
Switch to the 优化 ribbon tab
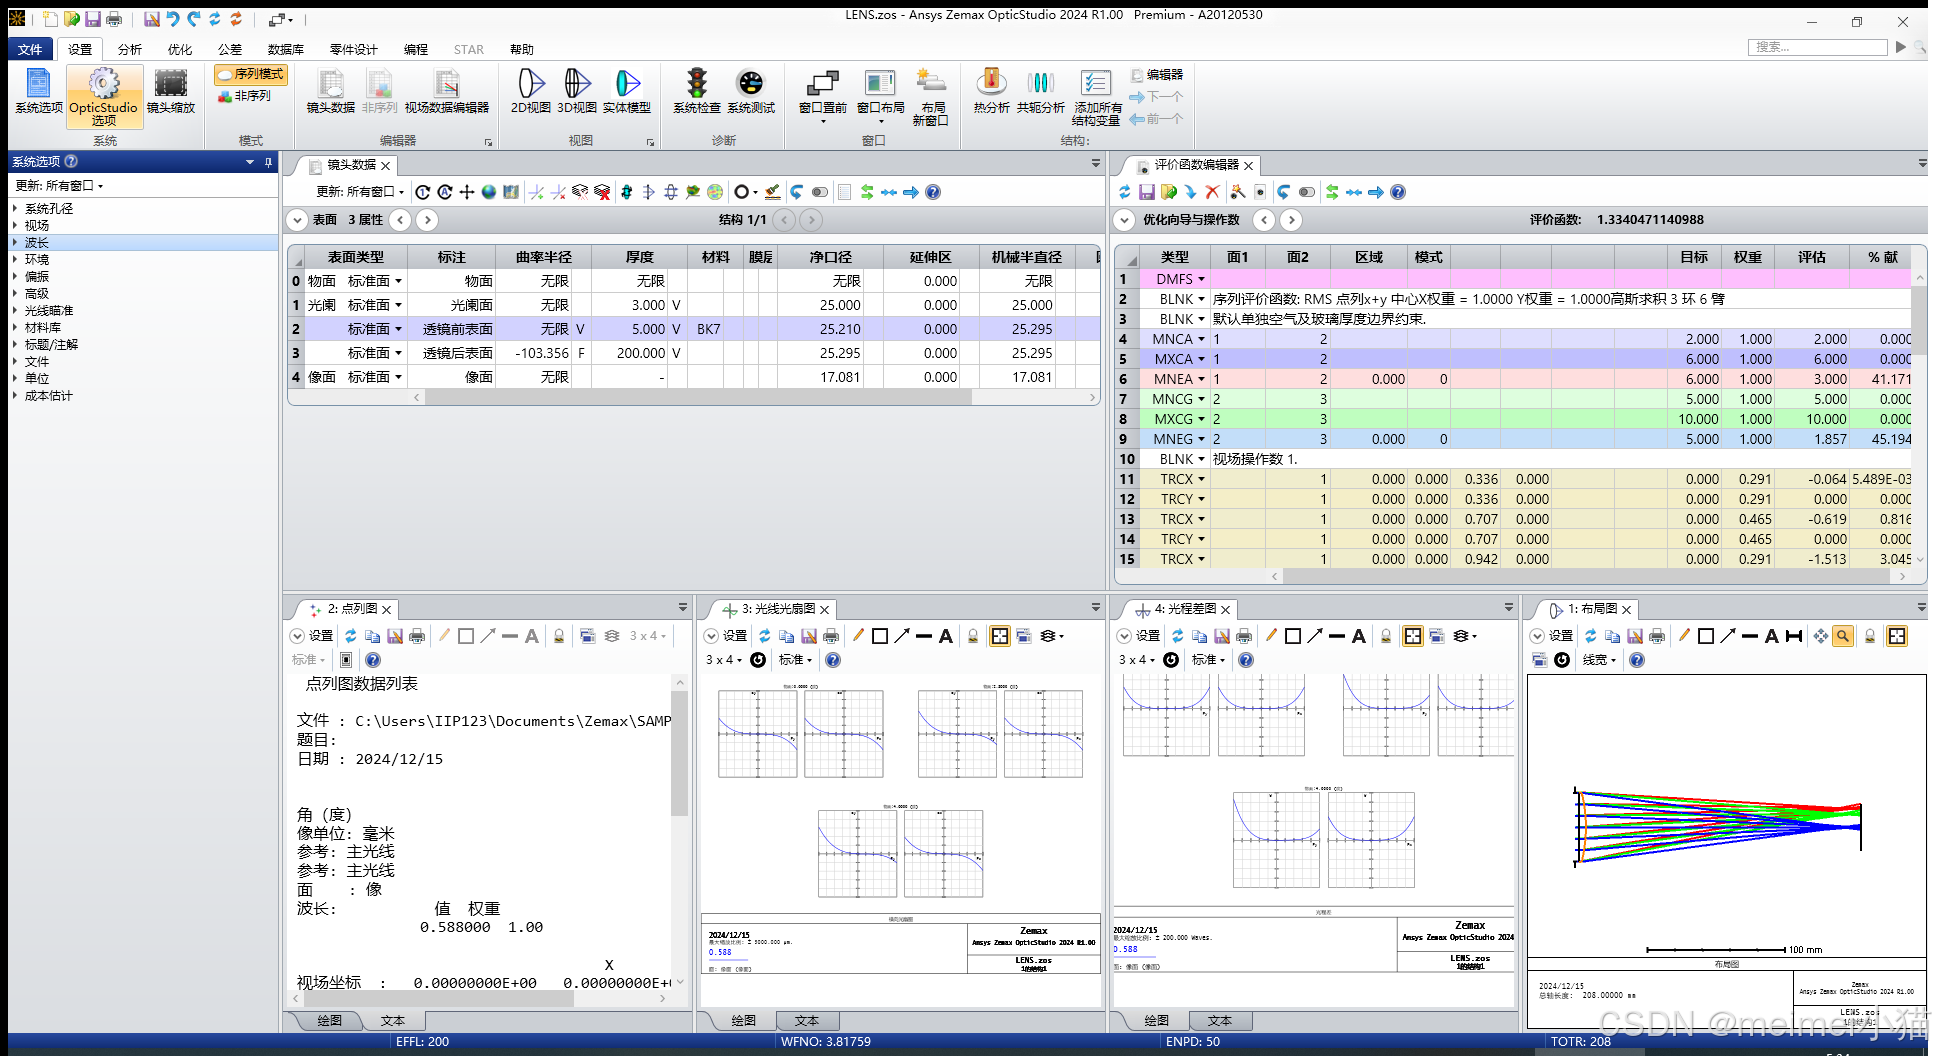point(180,49)
